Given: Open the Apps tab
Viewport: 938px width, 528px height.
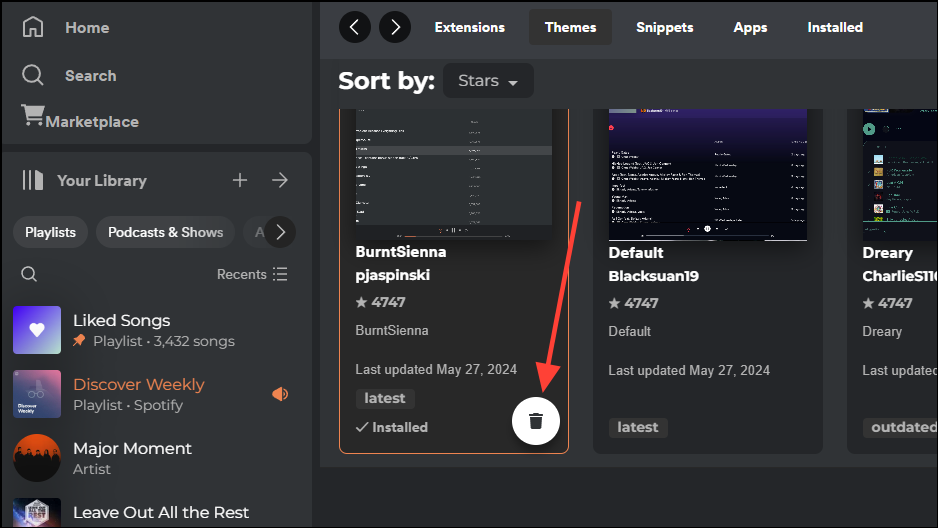Looking at the screenshot, I should tap(750, 28).
